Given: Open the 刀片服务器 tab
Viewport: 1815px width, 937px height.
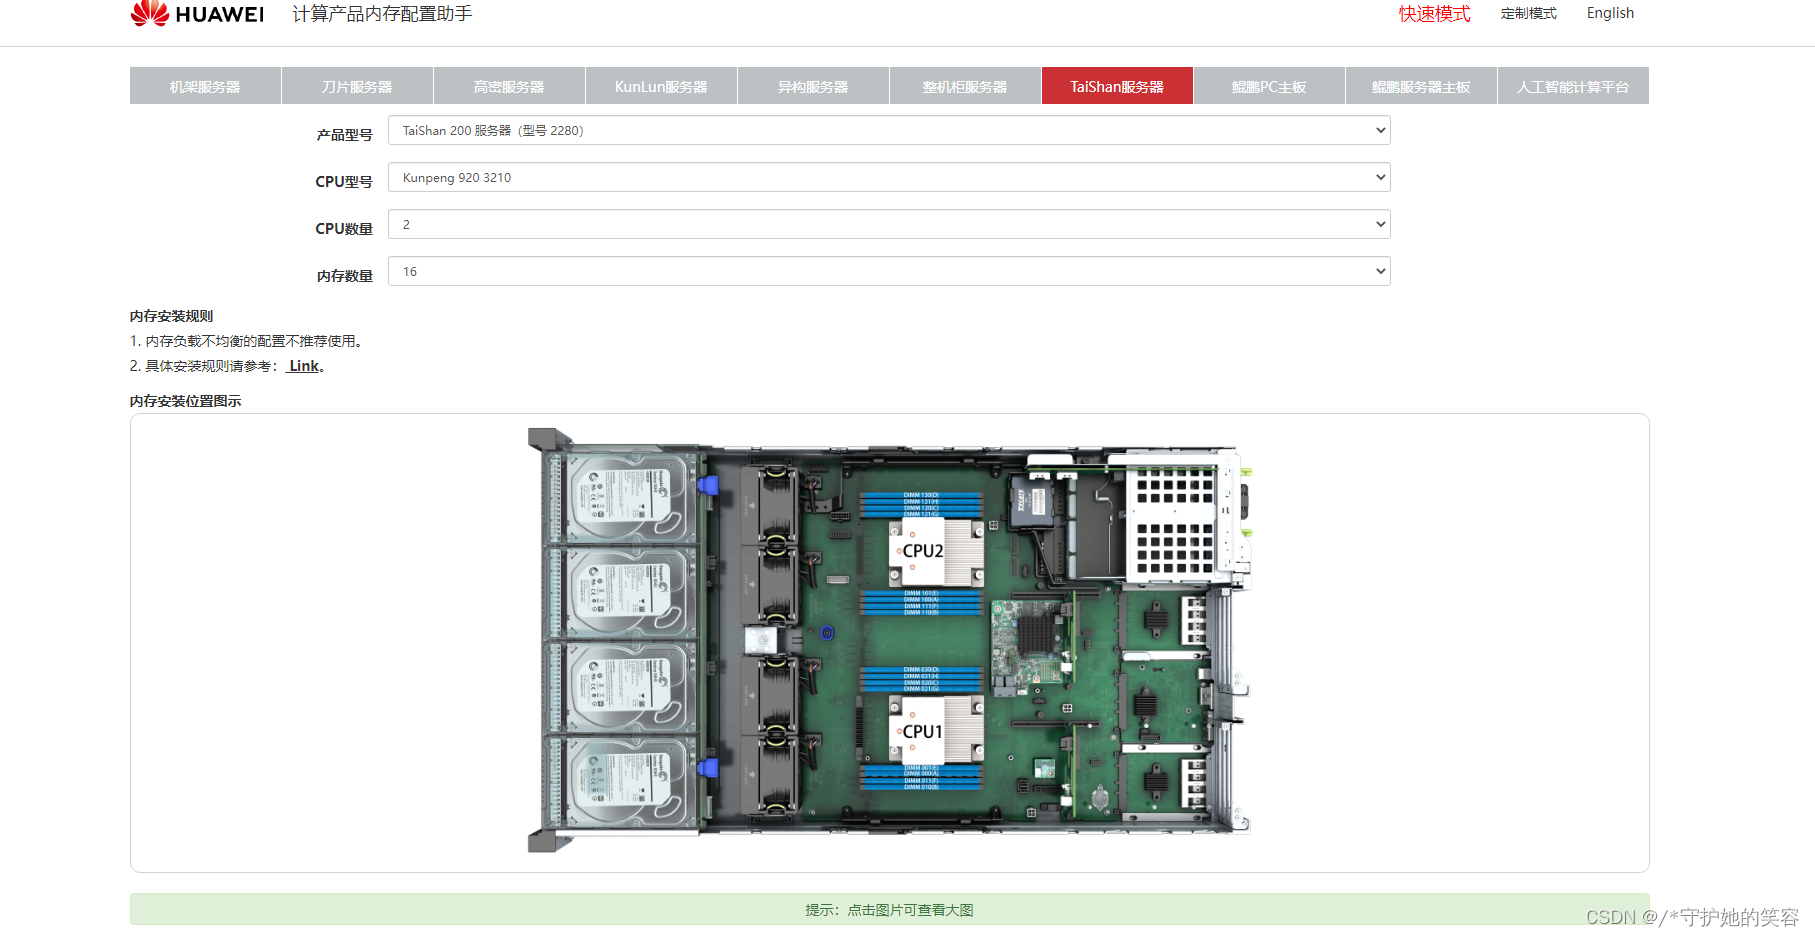Looking at the screenshot, I should pos(357,86).
